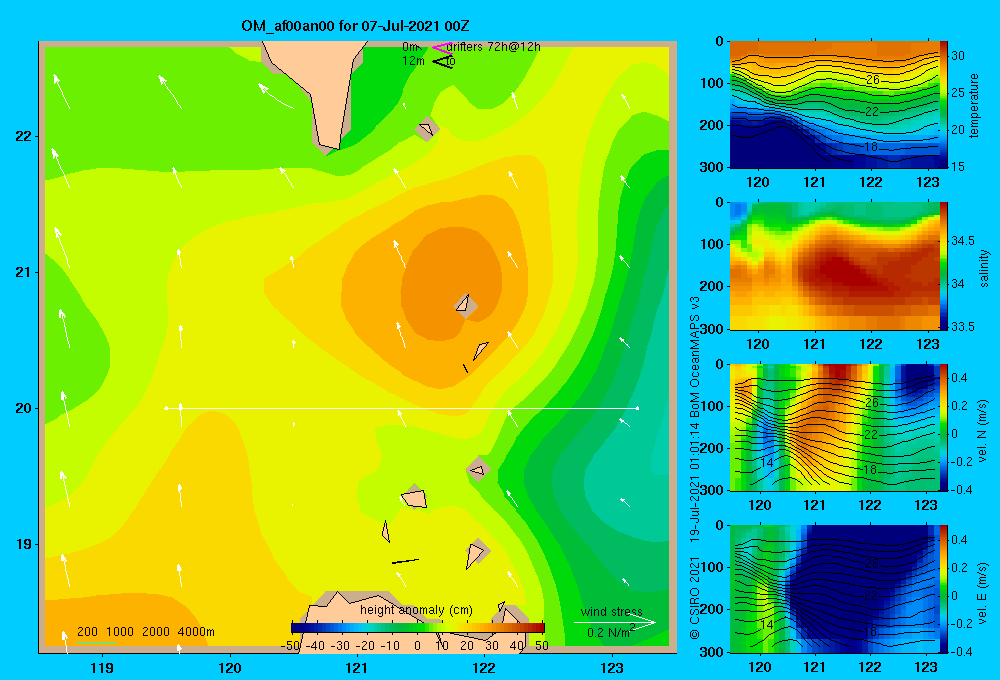This screenshot has width=1000, height=680.
Task: Click the 'height anomaly (cm)' label
Action: [x=416, y=610]
